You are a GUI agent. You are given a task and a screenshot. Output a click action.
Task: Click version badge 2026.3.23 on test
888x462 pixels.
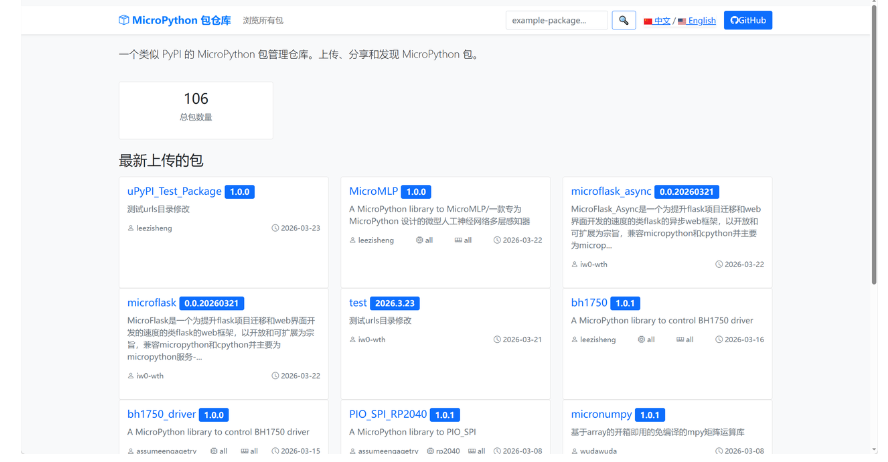point(395,303)
